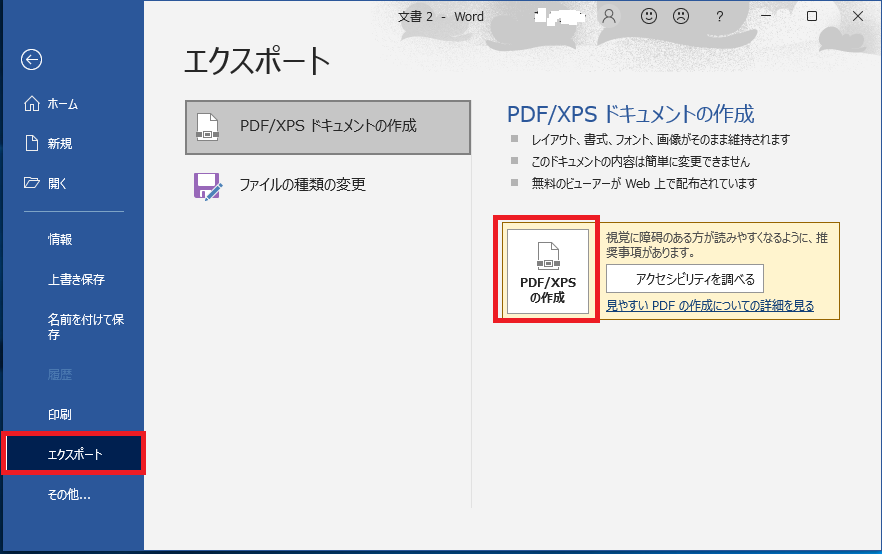This screenshot has width=882, height=554.
Task: Click the smiley face feedback icon
Action: (x=649, y=16)
